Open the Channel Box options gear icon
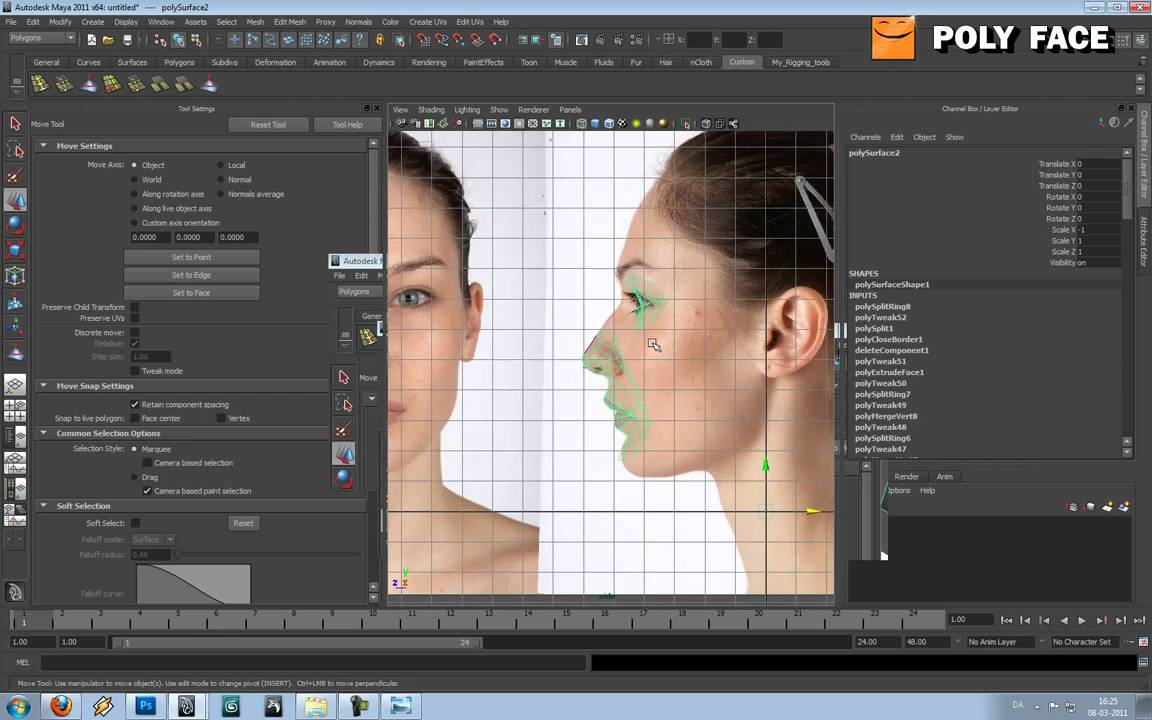 1113,121
